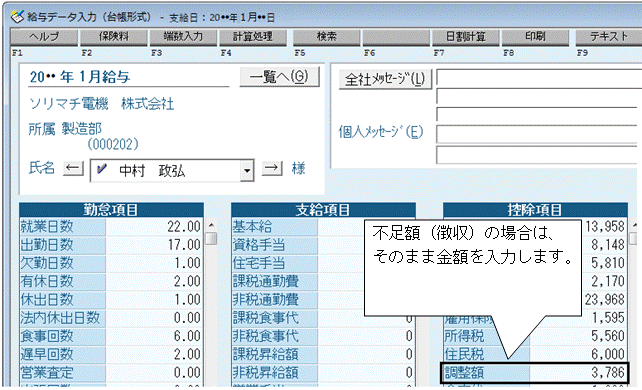Click the 就業日数 row label
The image size is (642, 390).
point(63,226)
